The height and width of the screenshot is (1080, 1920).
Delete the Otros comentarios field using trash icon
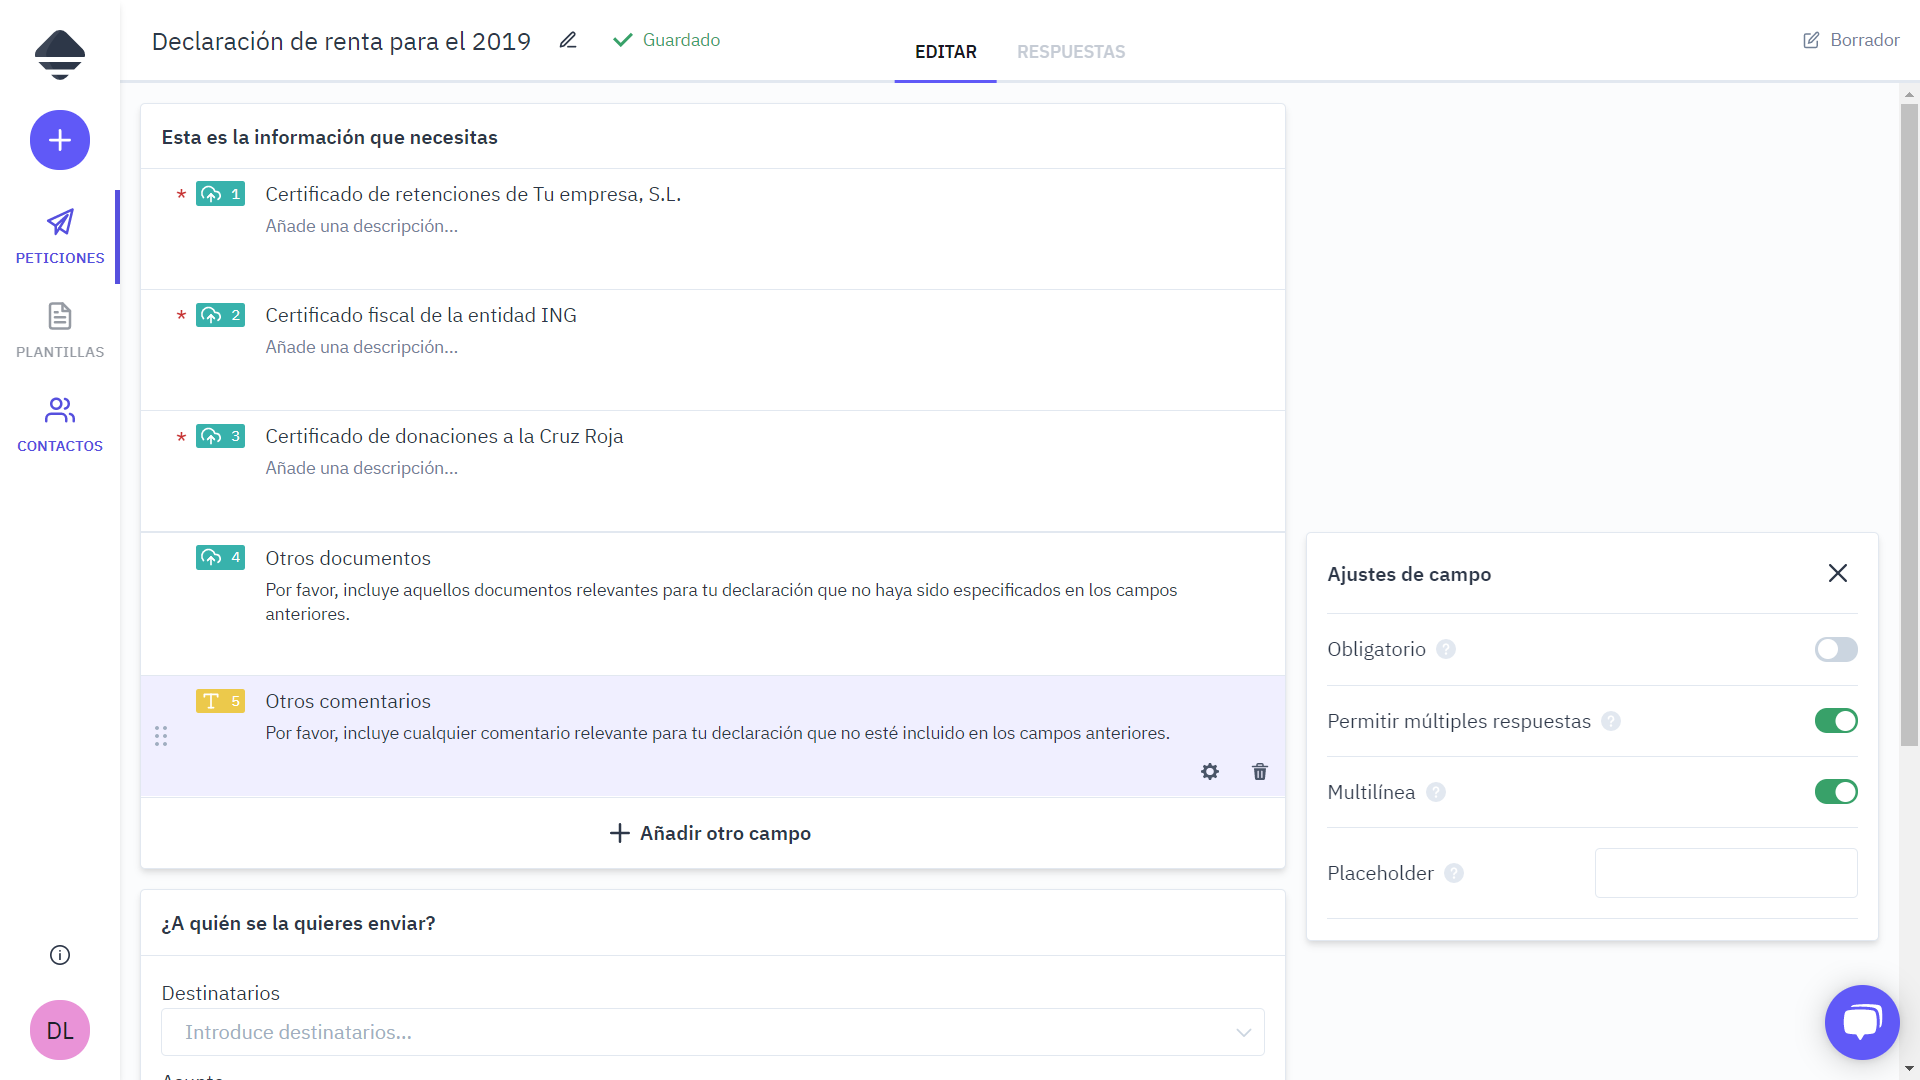[x=1259, y=771]
